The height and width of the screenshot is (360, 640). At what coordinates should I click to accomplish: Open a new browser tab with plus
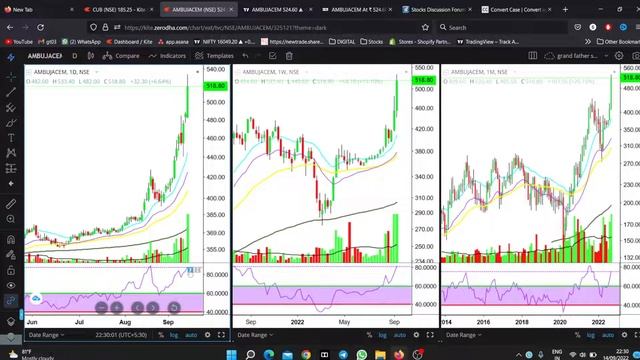(x=565, y=9)
